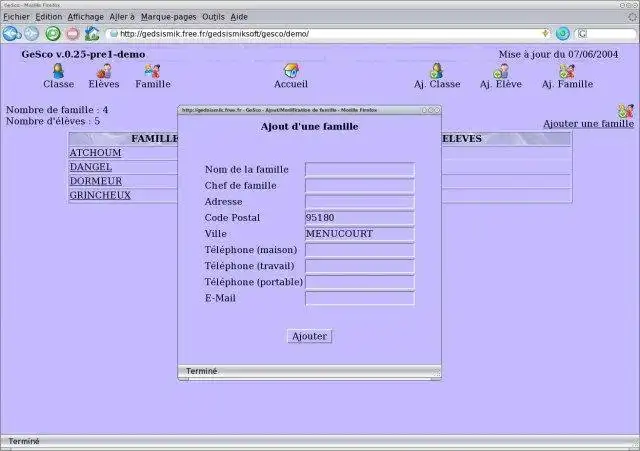Click the Chef de famille input field
Viewport: 640px width, 451px height.
tap(360, 186)
